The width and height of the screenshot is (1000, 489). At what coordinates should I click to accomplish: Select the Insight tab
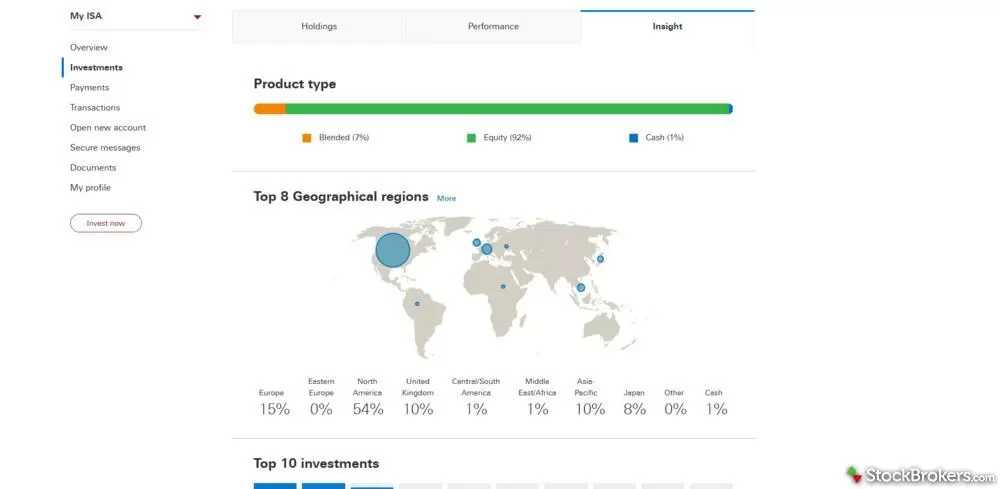pyautogui.click(x=667, y=27)
